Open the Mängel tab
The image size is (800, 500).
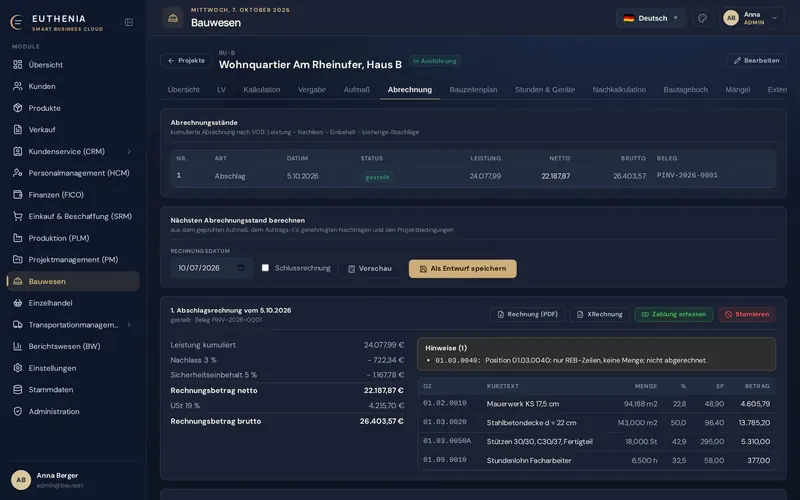[x=738, y=89]
